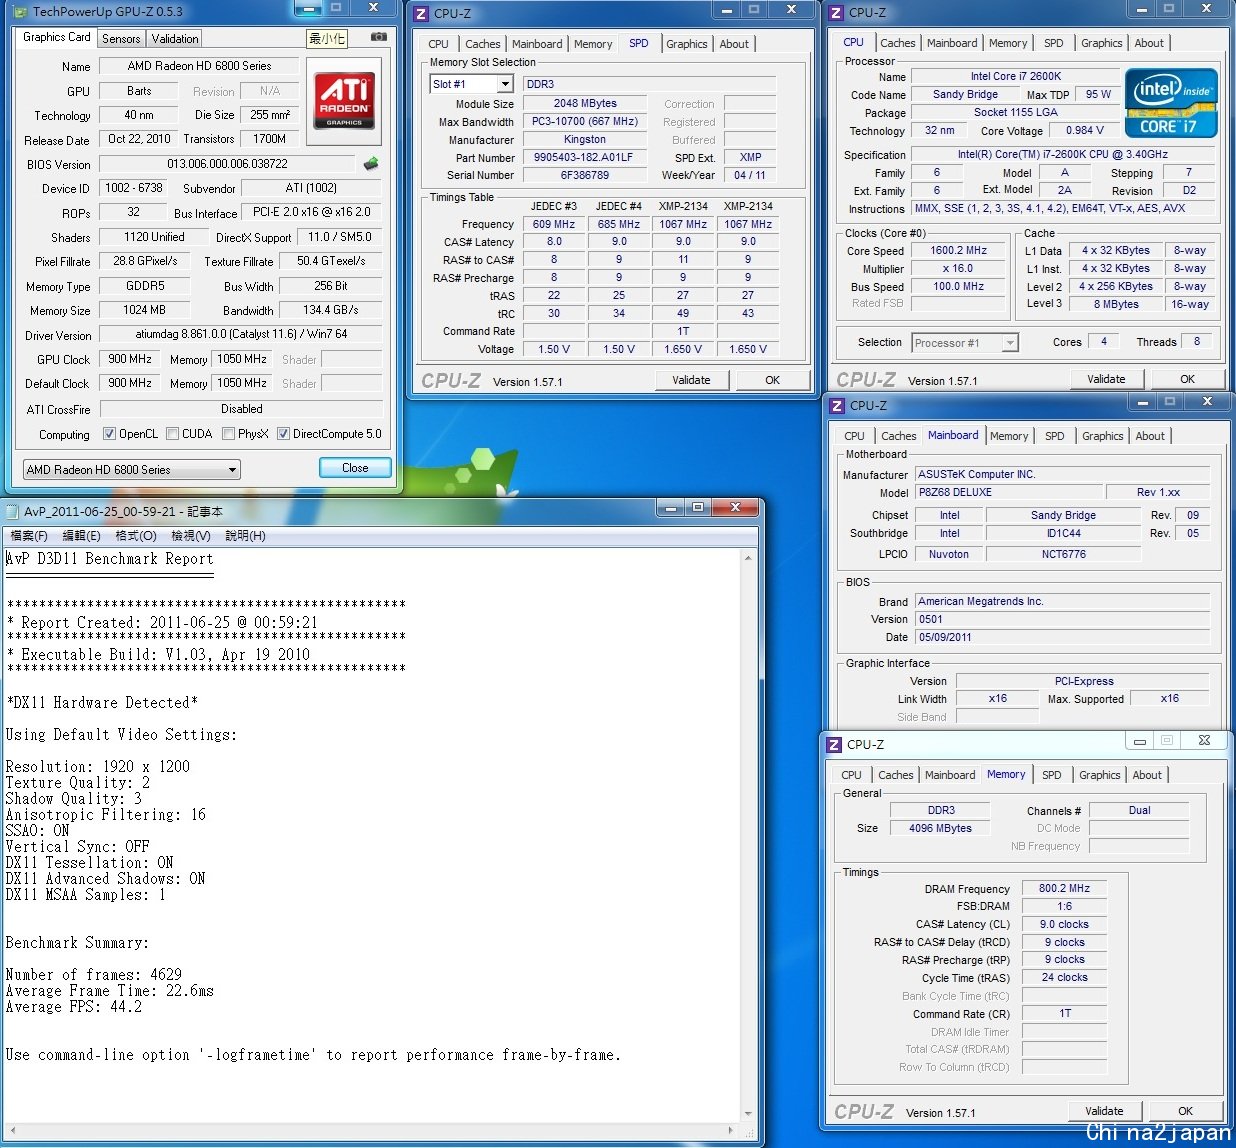The width and height of the screenshot is (1236, 1148).
Task: Click OK in the Processor window
Action: click(1187, 379)
